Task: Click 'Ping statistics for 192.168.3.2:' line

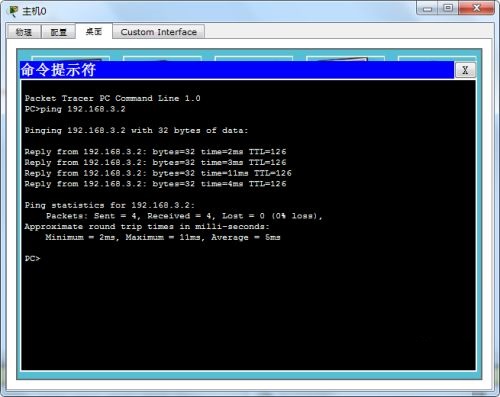Action: click(x=110, y=205)
